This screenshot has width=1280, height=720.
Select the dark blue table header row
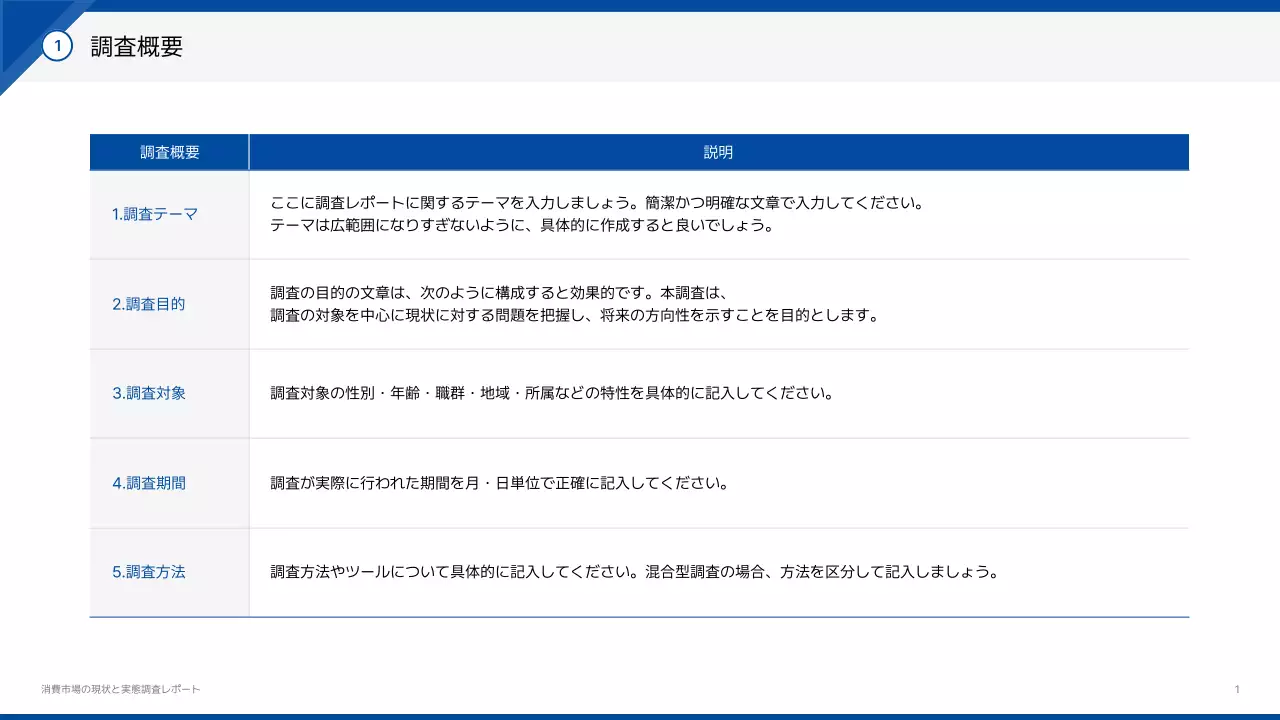[x=640, y=151]
